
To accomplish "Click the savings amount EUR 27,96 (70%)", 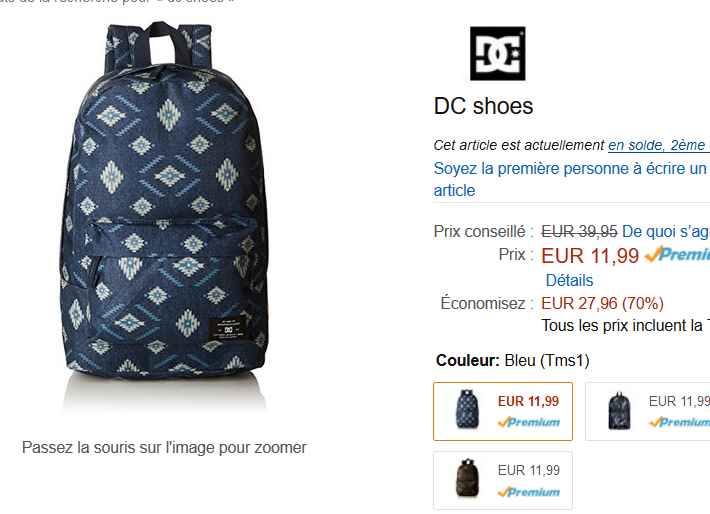I will point(602,303).
